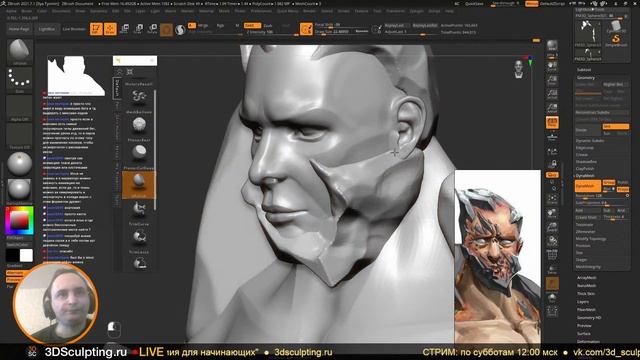Expand the ClayPolish subsection
The height and width of the screenshot is (360, 640).
pyautogui.click(x=585, y=169)
